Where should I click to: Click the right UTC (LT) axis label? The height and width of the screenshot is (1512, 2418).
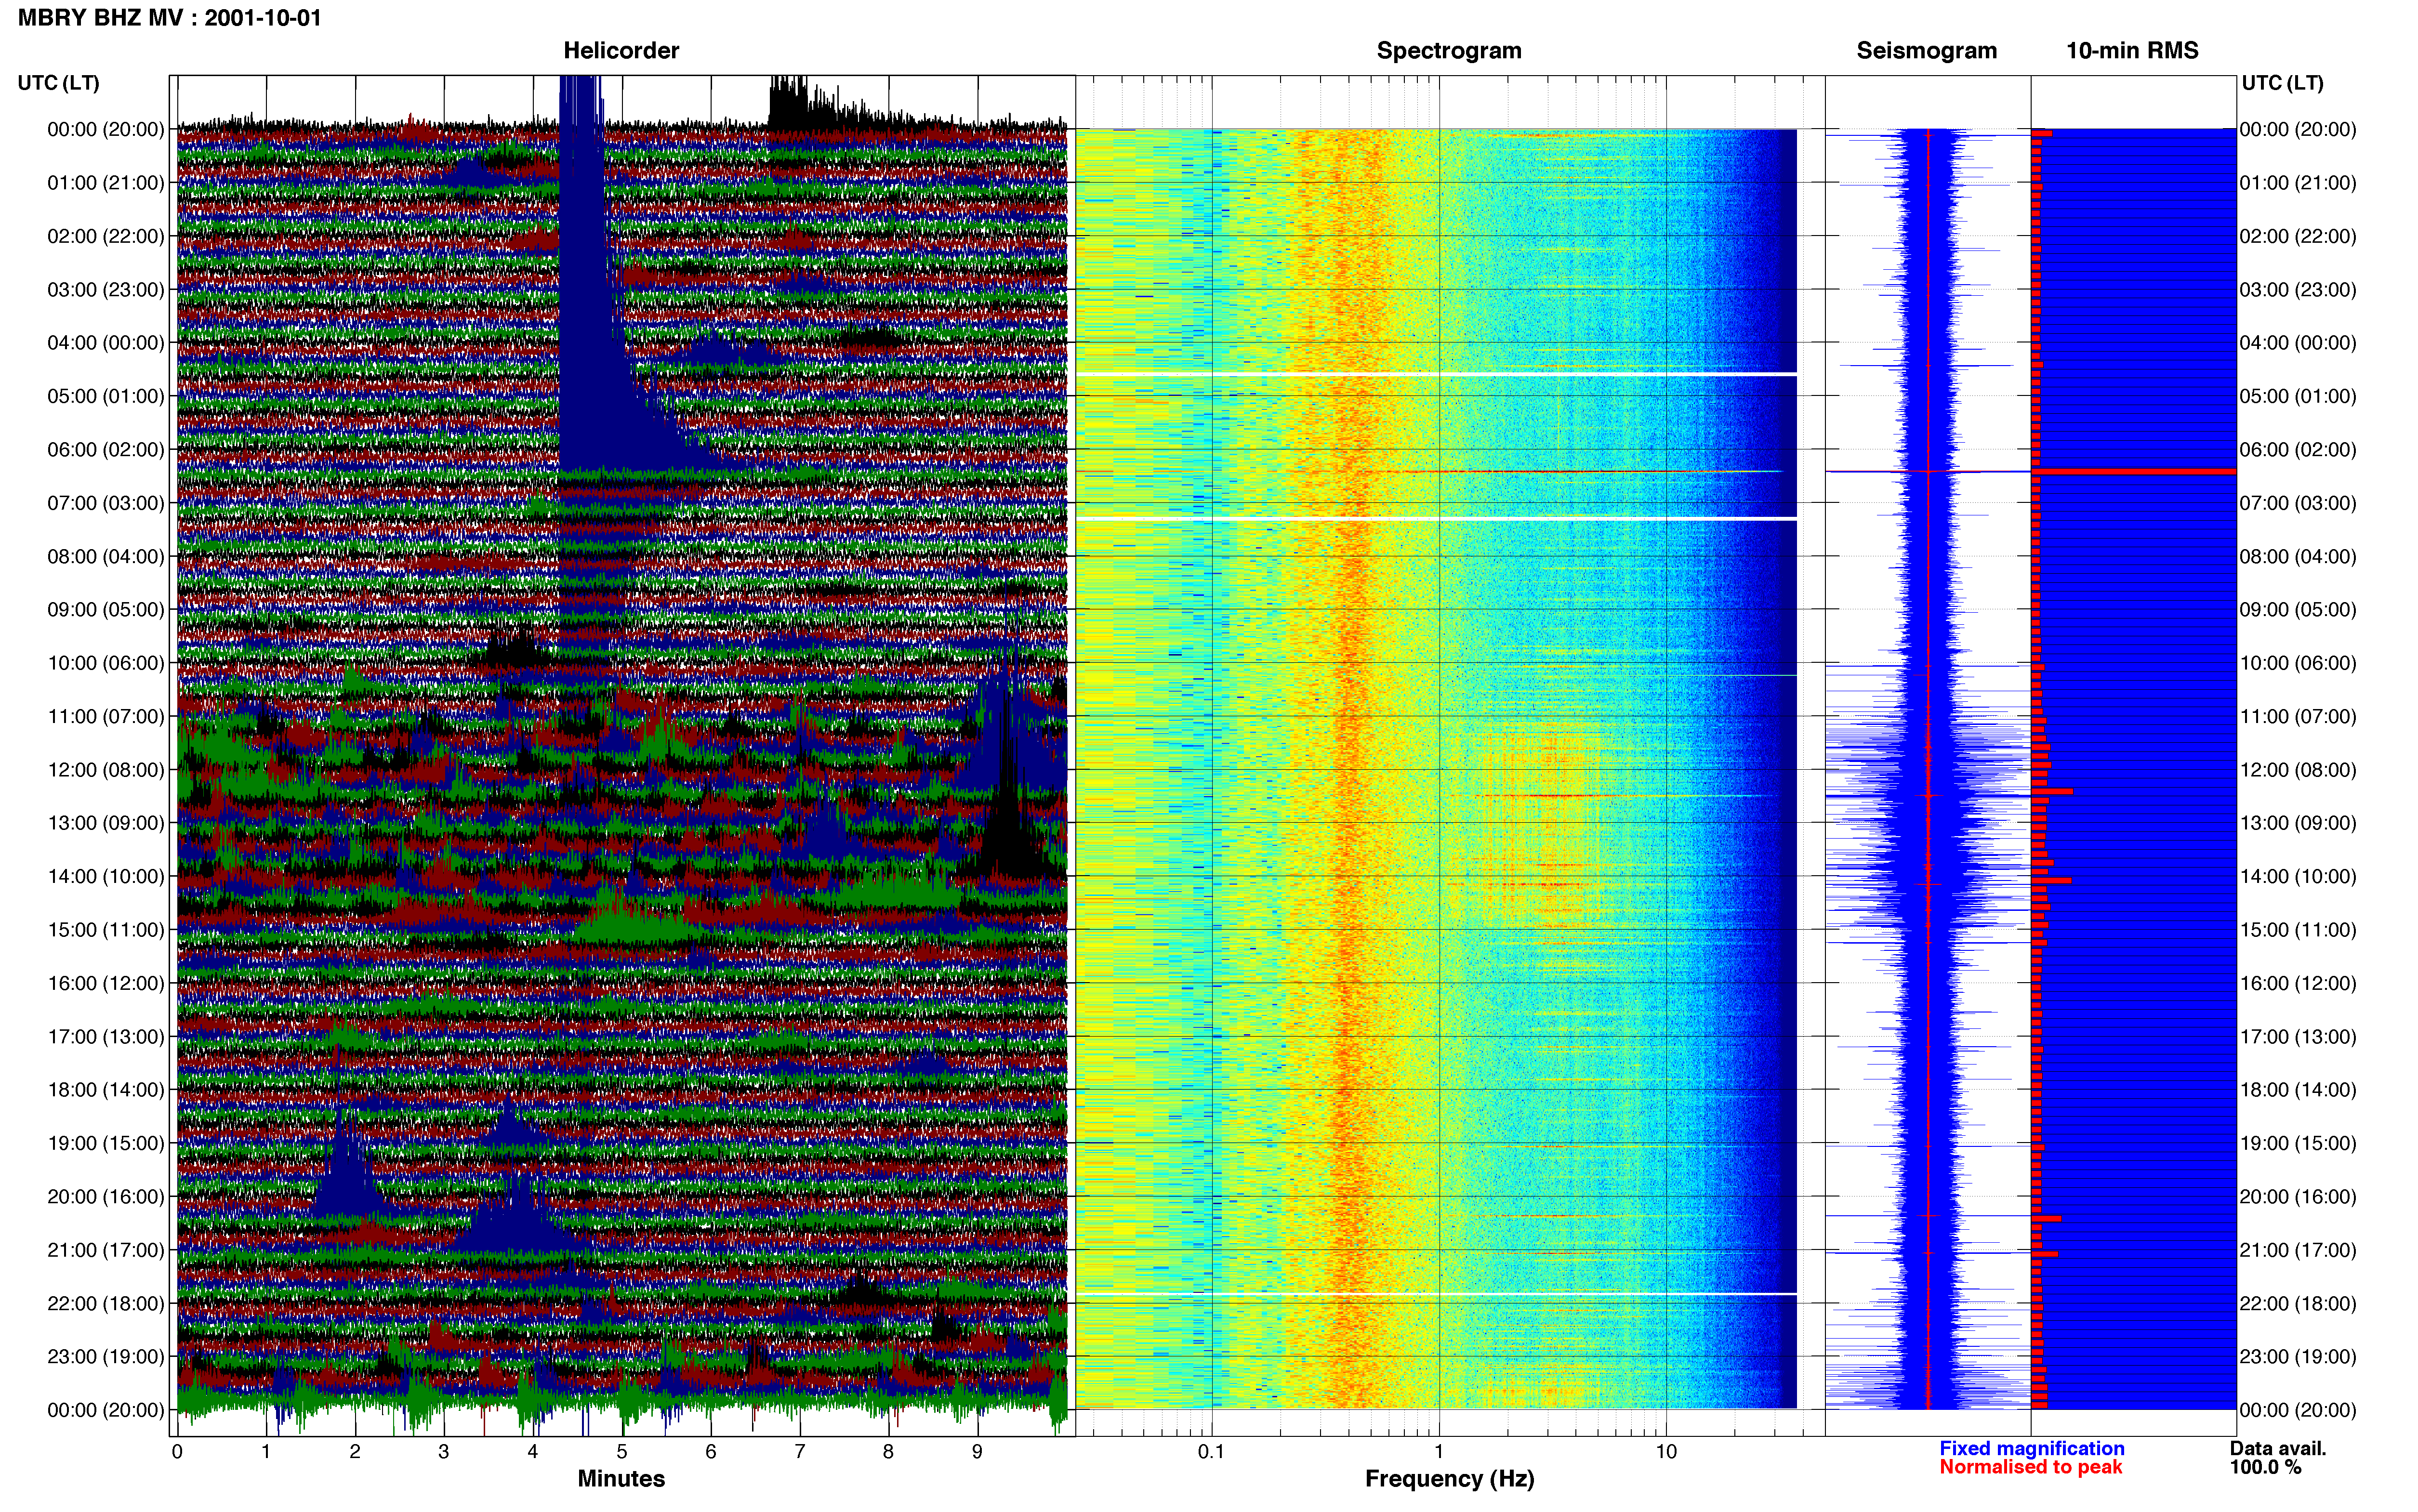(x=2282, y=82)
